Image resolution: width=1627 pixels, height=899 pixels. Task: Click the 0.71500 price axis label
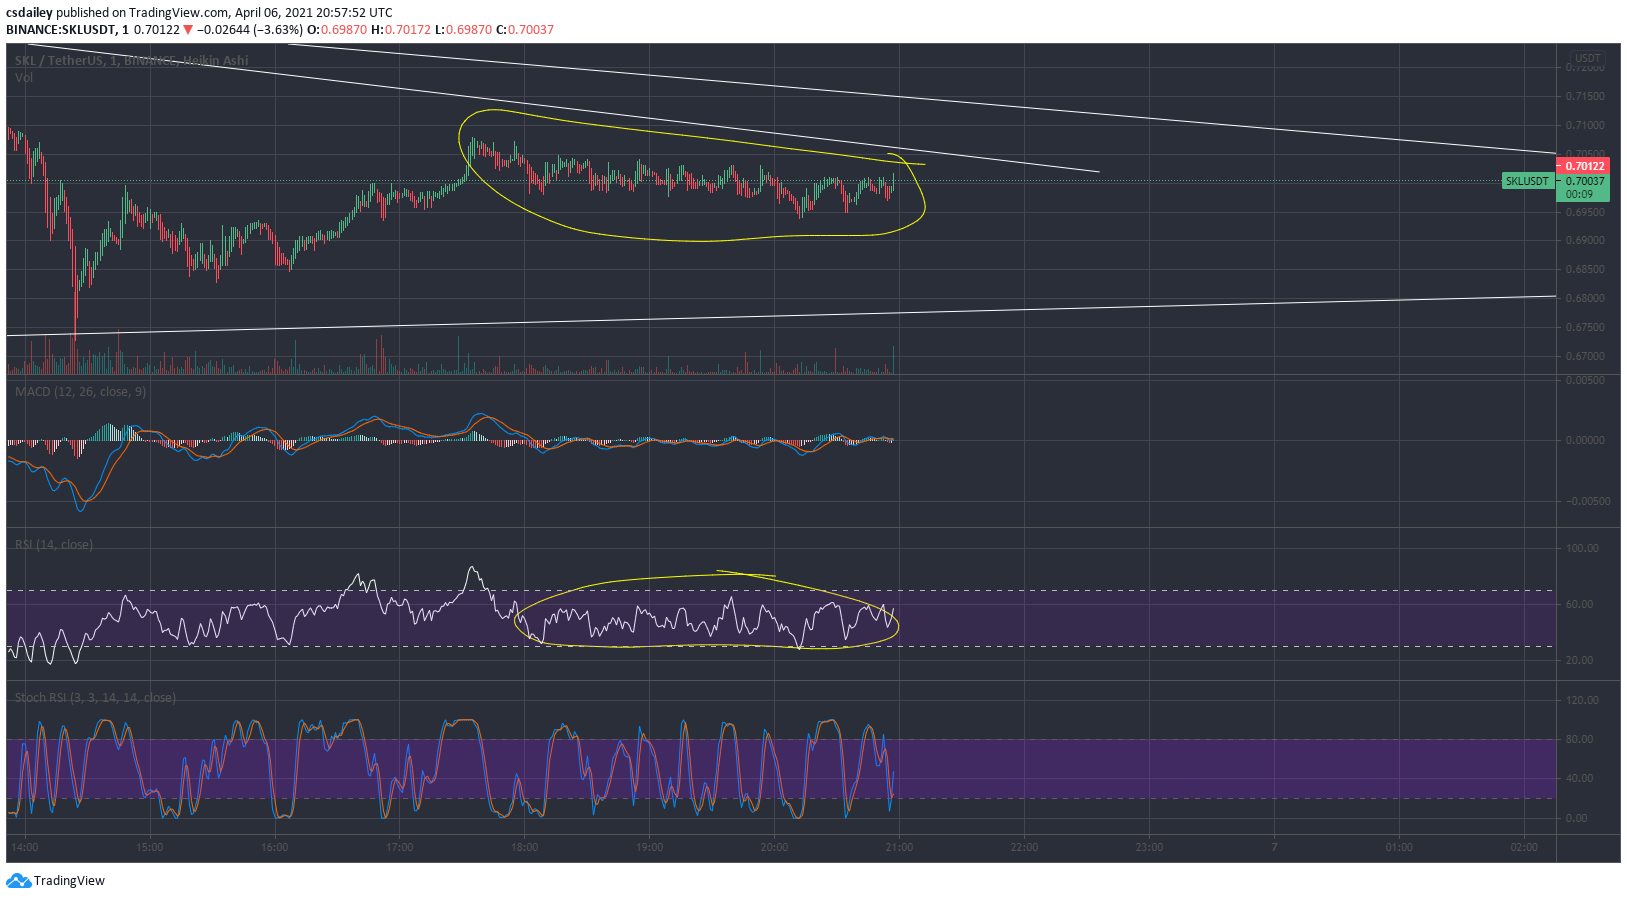pyautogui.click(x=1585, y=96)
